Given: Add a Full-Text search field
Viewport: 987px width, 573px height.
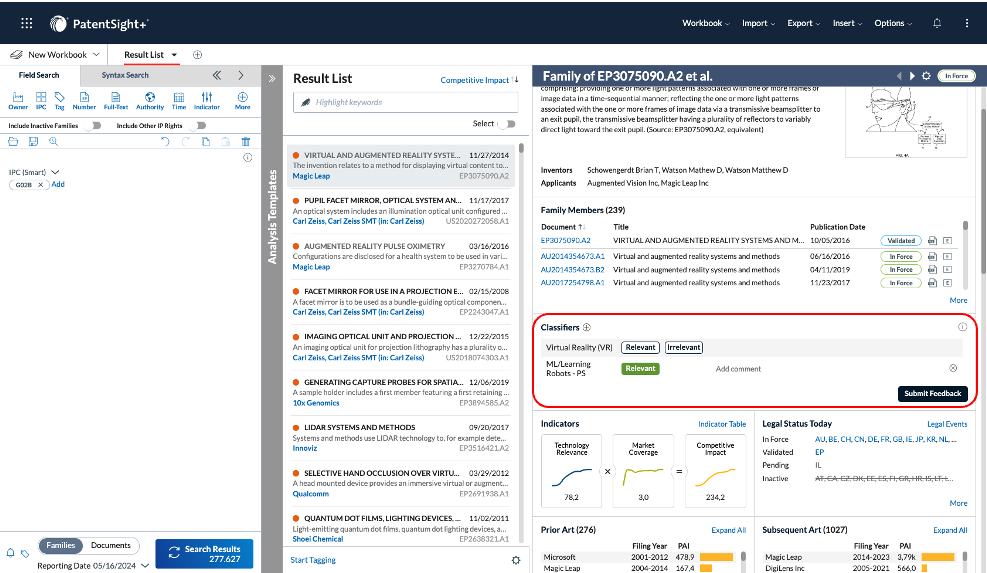Looking at the screenshot, I should (x=116, y=101).
